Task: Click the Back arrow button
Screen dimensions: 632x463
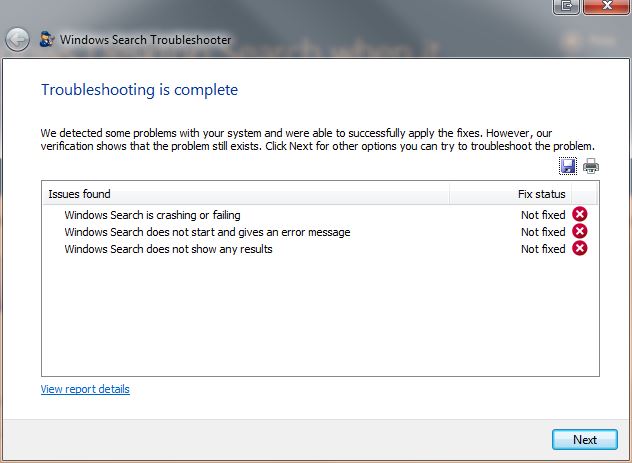Action: (17, 39)
